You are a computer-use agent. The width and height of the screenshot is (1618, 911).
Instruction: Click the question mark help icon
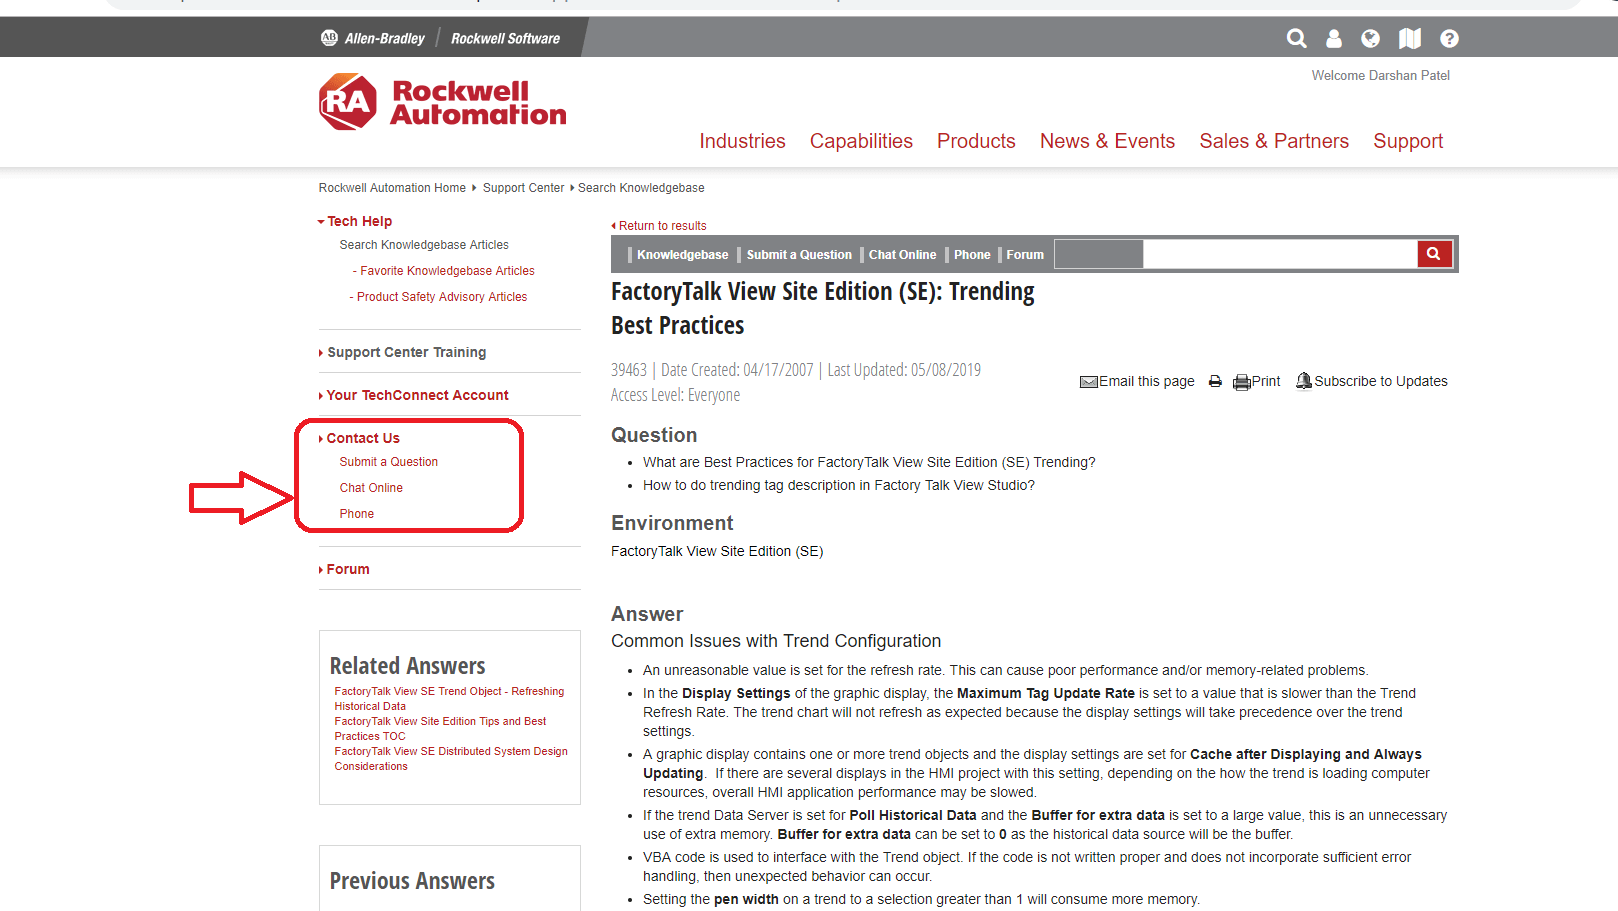tap(1449, 38)
